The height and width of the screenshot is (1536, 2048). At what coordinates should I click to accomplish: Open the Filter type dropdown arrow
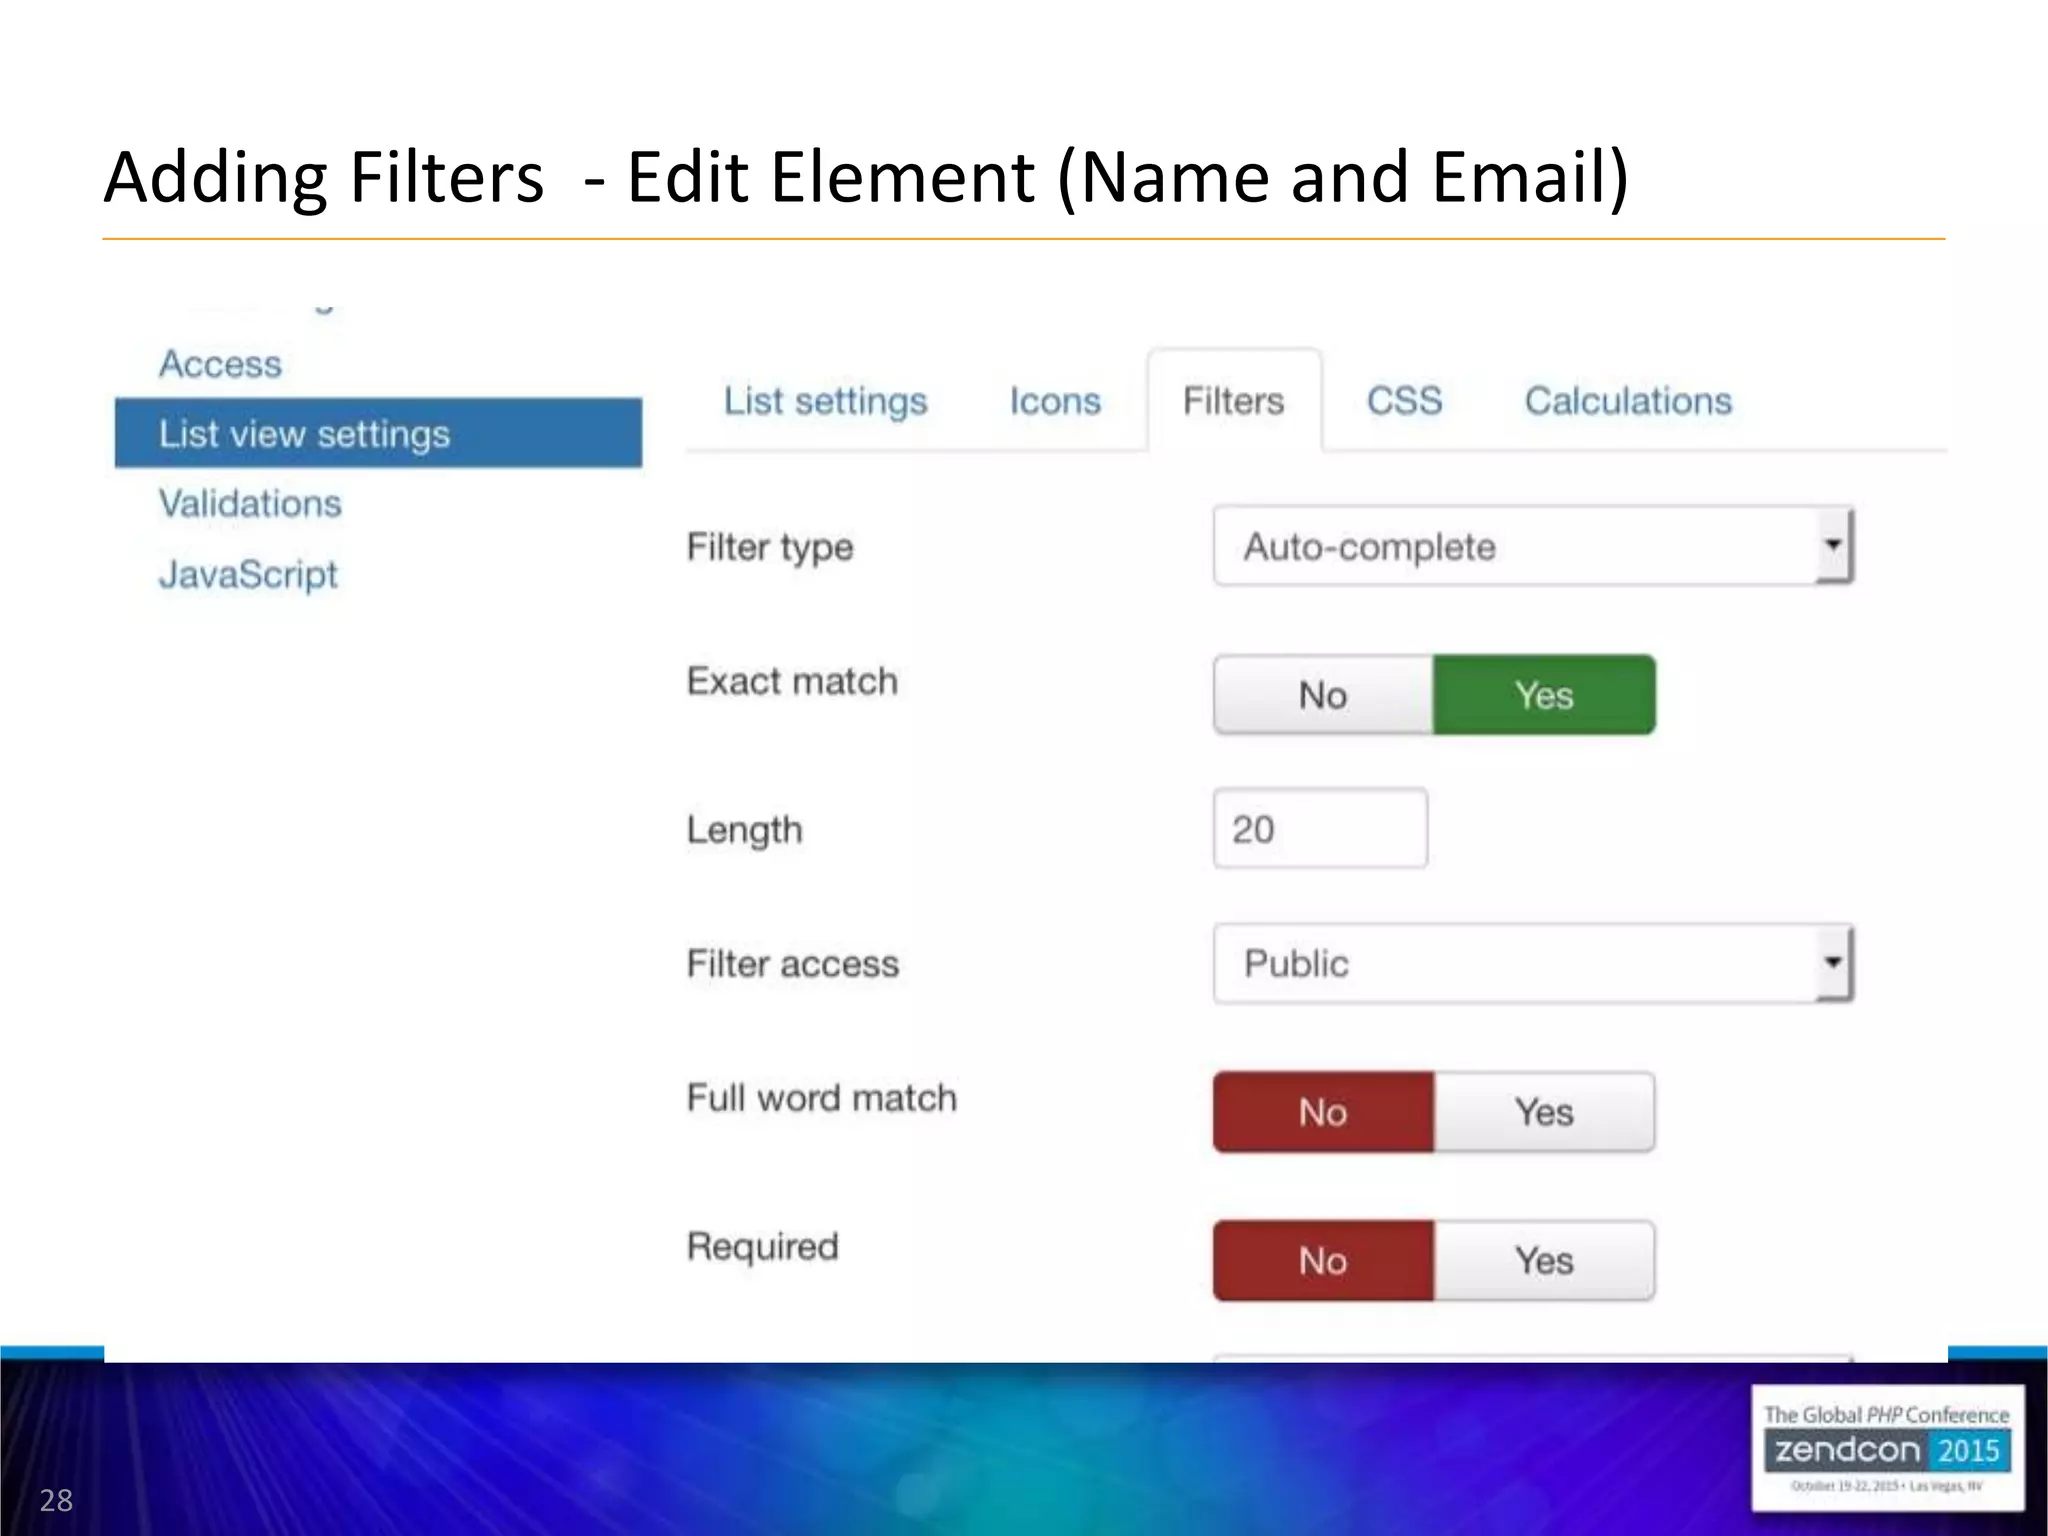[1832, 546]
